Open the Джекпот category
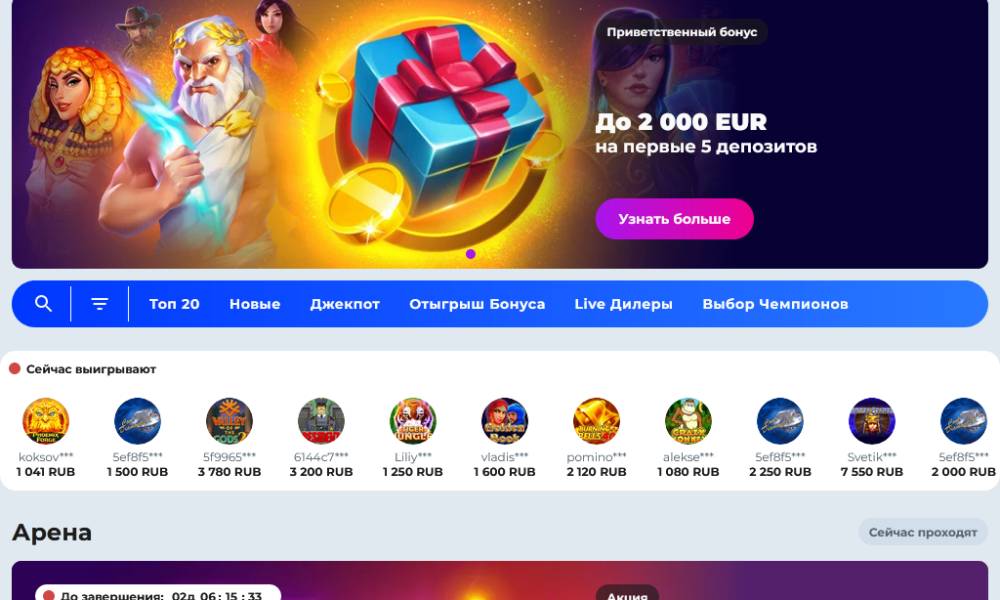Image resolution: width=1000 pixels, height=600 pixels. pos(345,304)
